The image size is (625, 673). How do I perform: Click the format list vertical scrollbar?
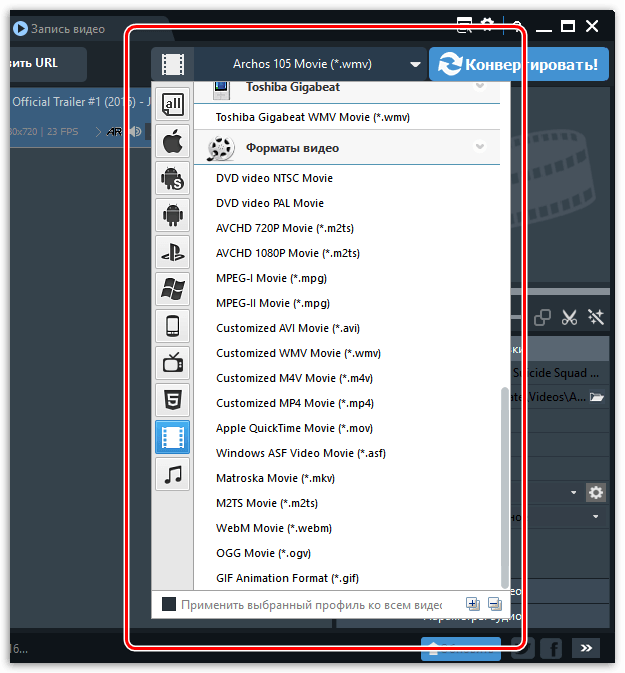click(505, 488)
